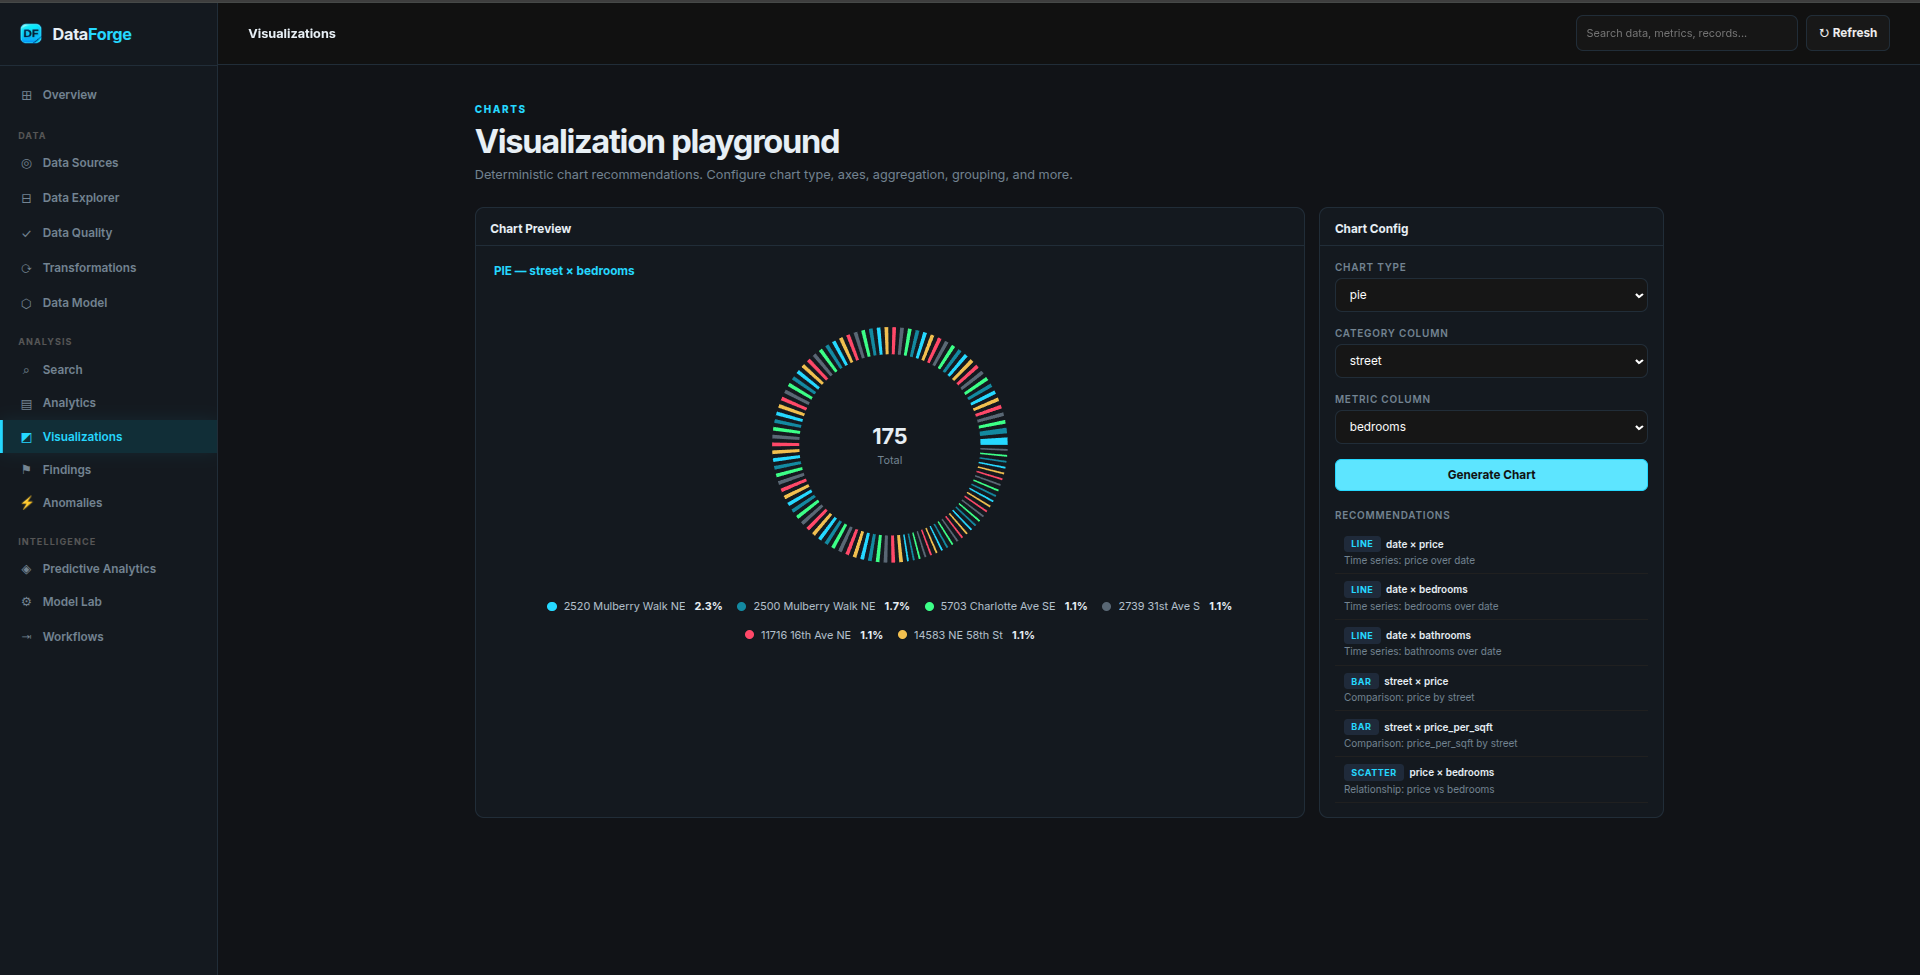
Task: Click the 'Comparison: price by street' text
Action: pos(1409,698)
